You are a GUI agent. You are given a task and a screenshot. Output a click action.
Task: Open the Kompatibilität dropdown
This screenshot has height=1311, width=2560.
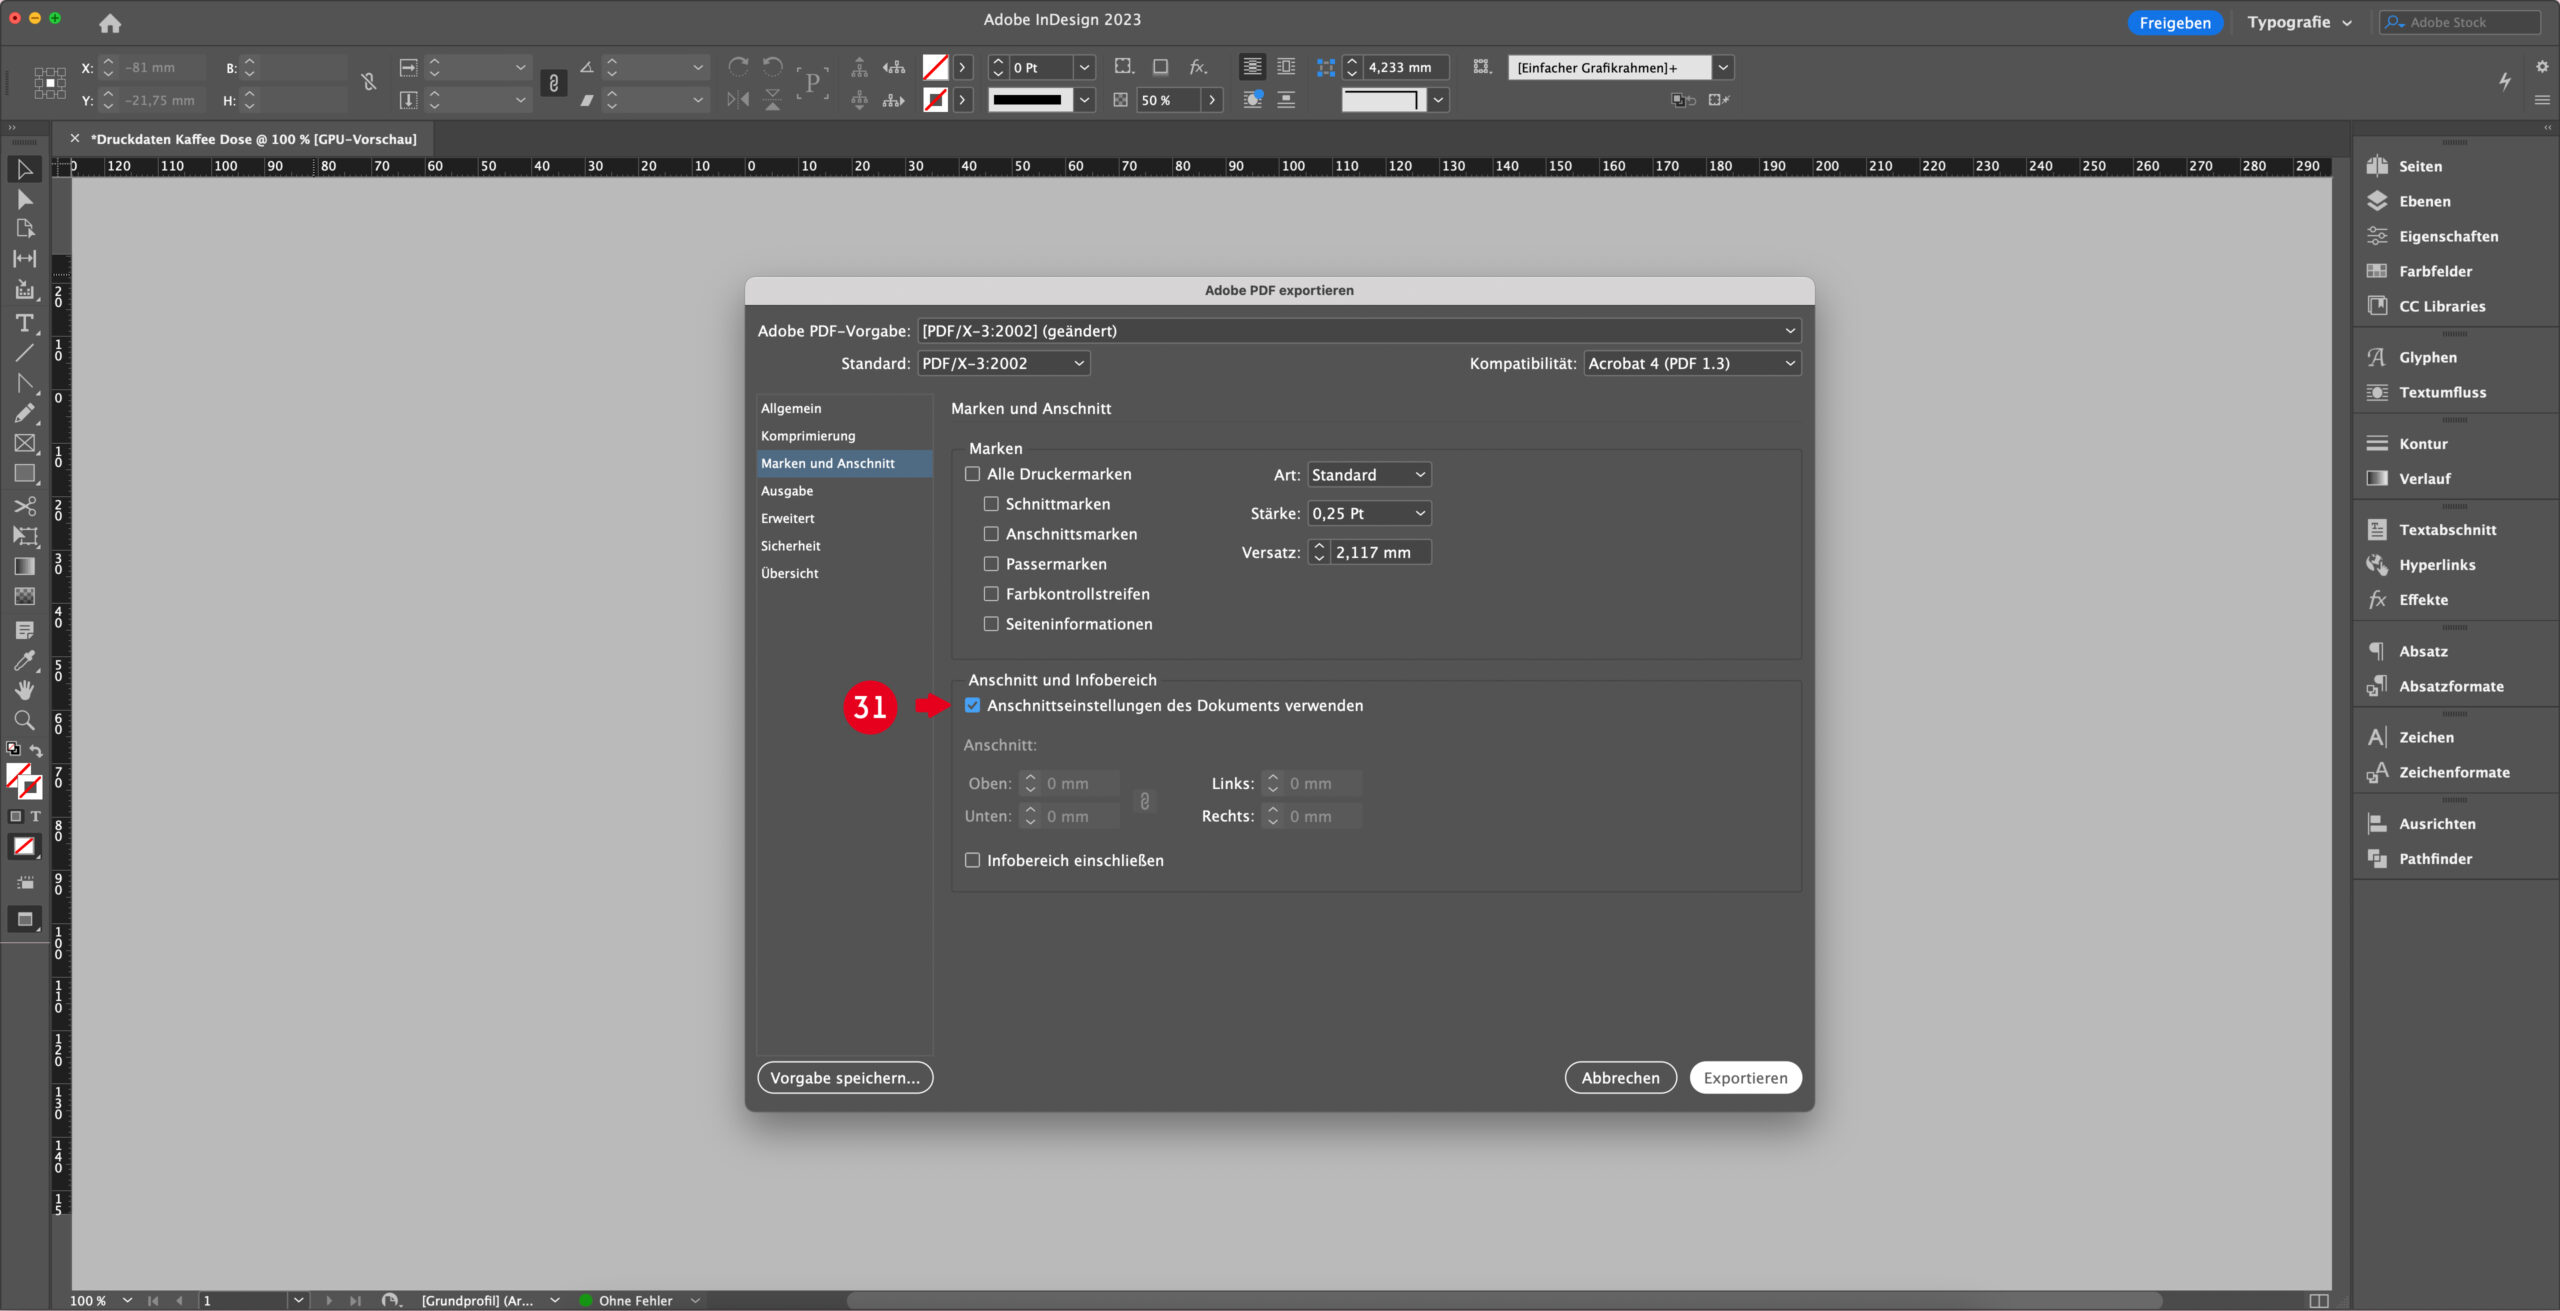pyautogui.click(x=1692, y=363)
